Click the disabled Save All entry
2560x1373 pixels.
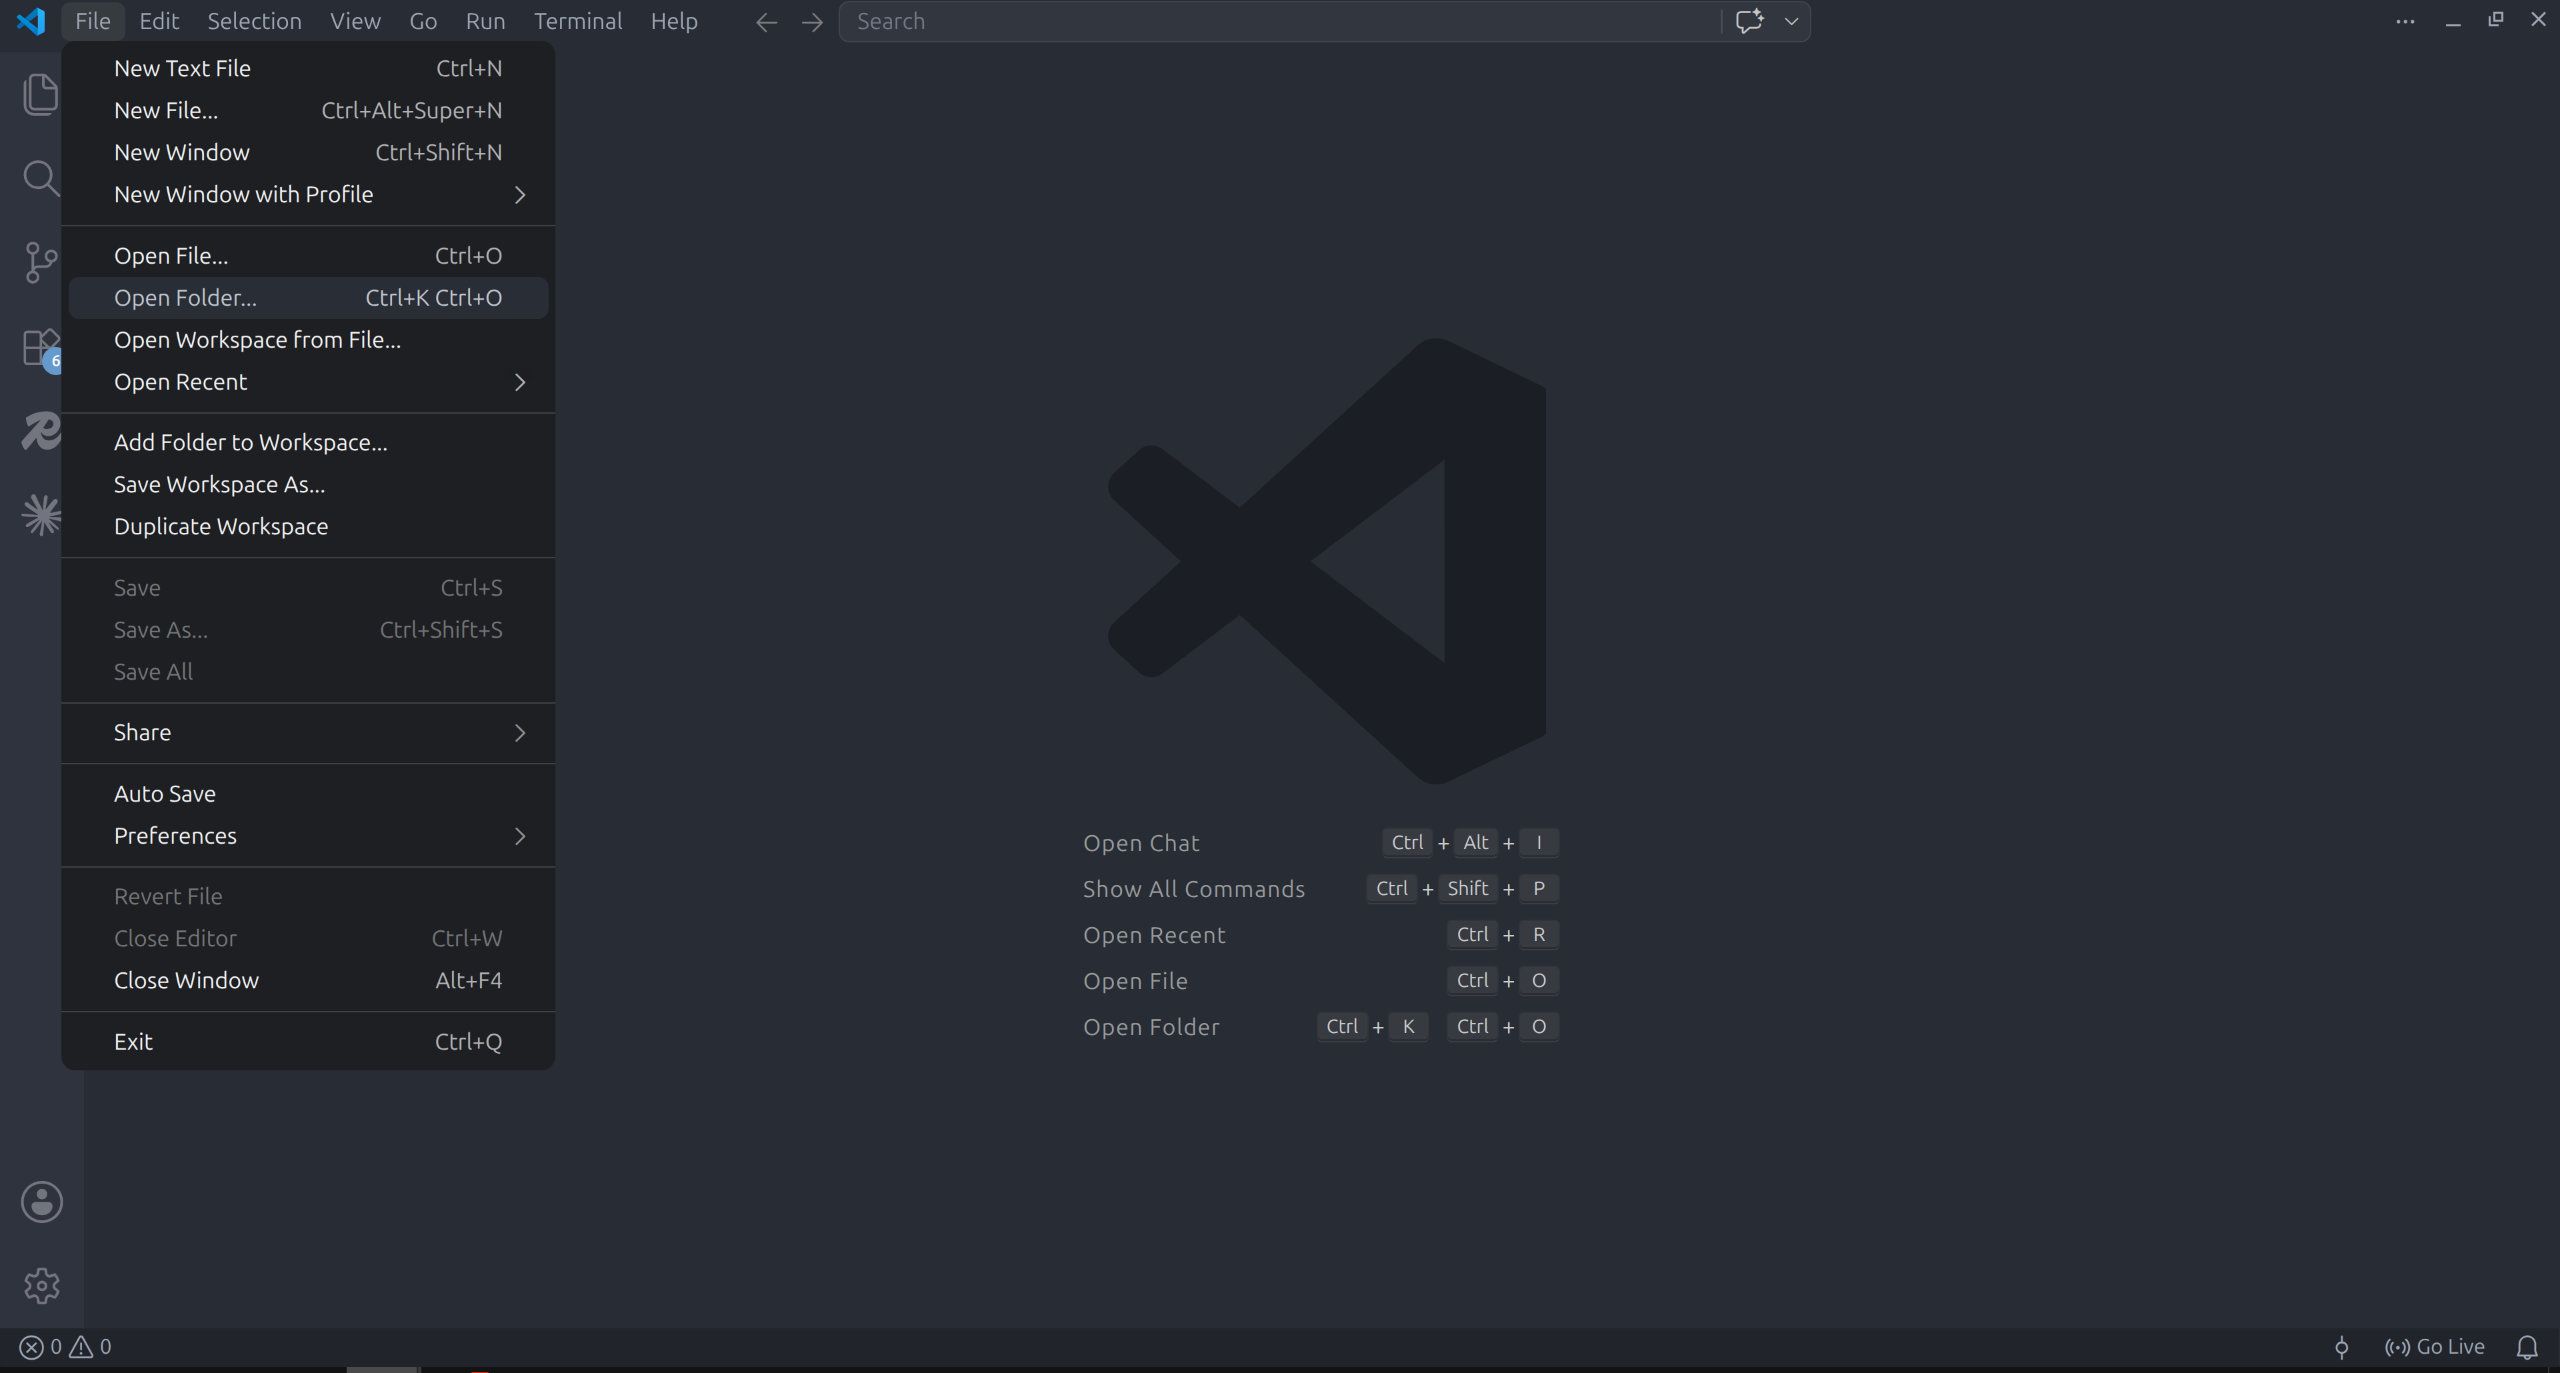click(308, 672)
